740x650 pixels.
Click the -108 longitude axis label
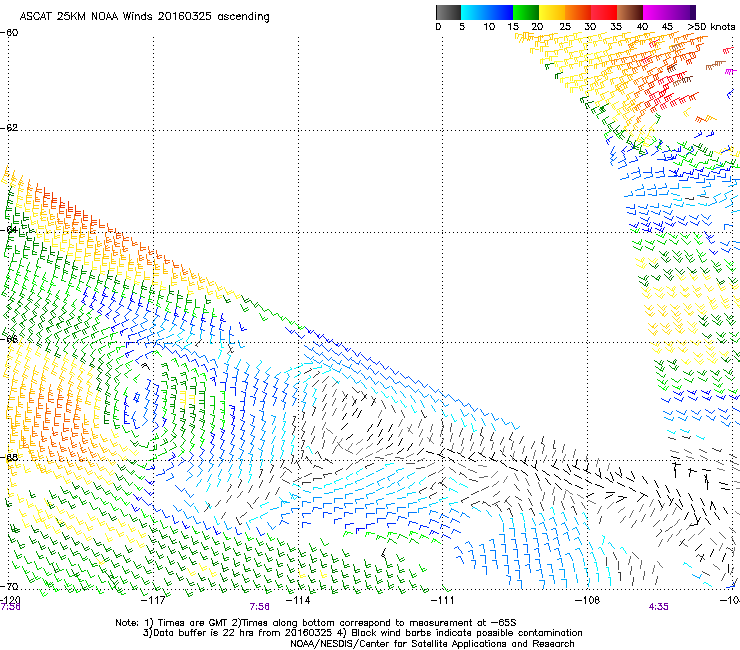[x=588, y=600]
